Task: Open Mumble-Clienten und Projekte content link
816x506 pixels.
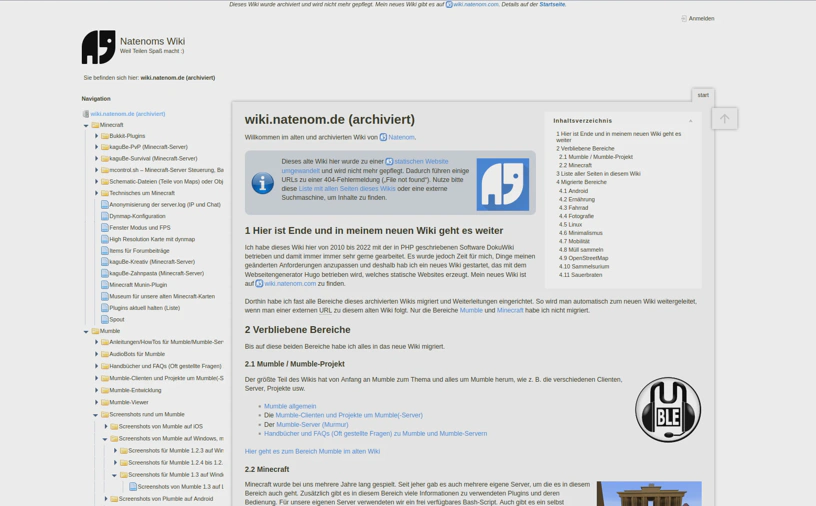Action: click(349, 415)
